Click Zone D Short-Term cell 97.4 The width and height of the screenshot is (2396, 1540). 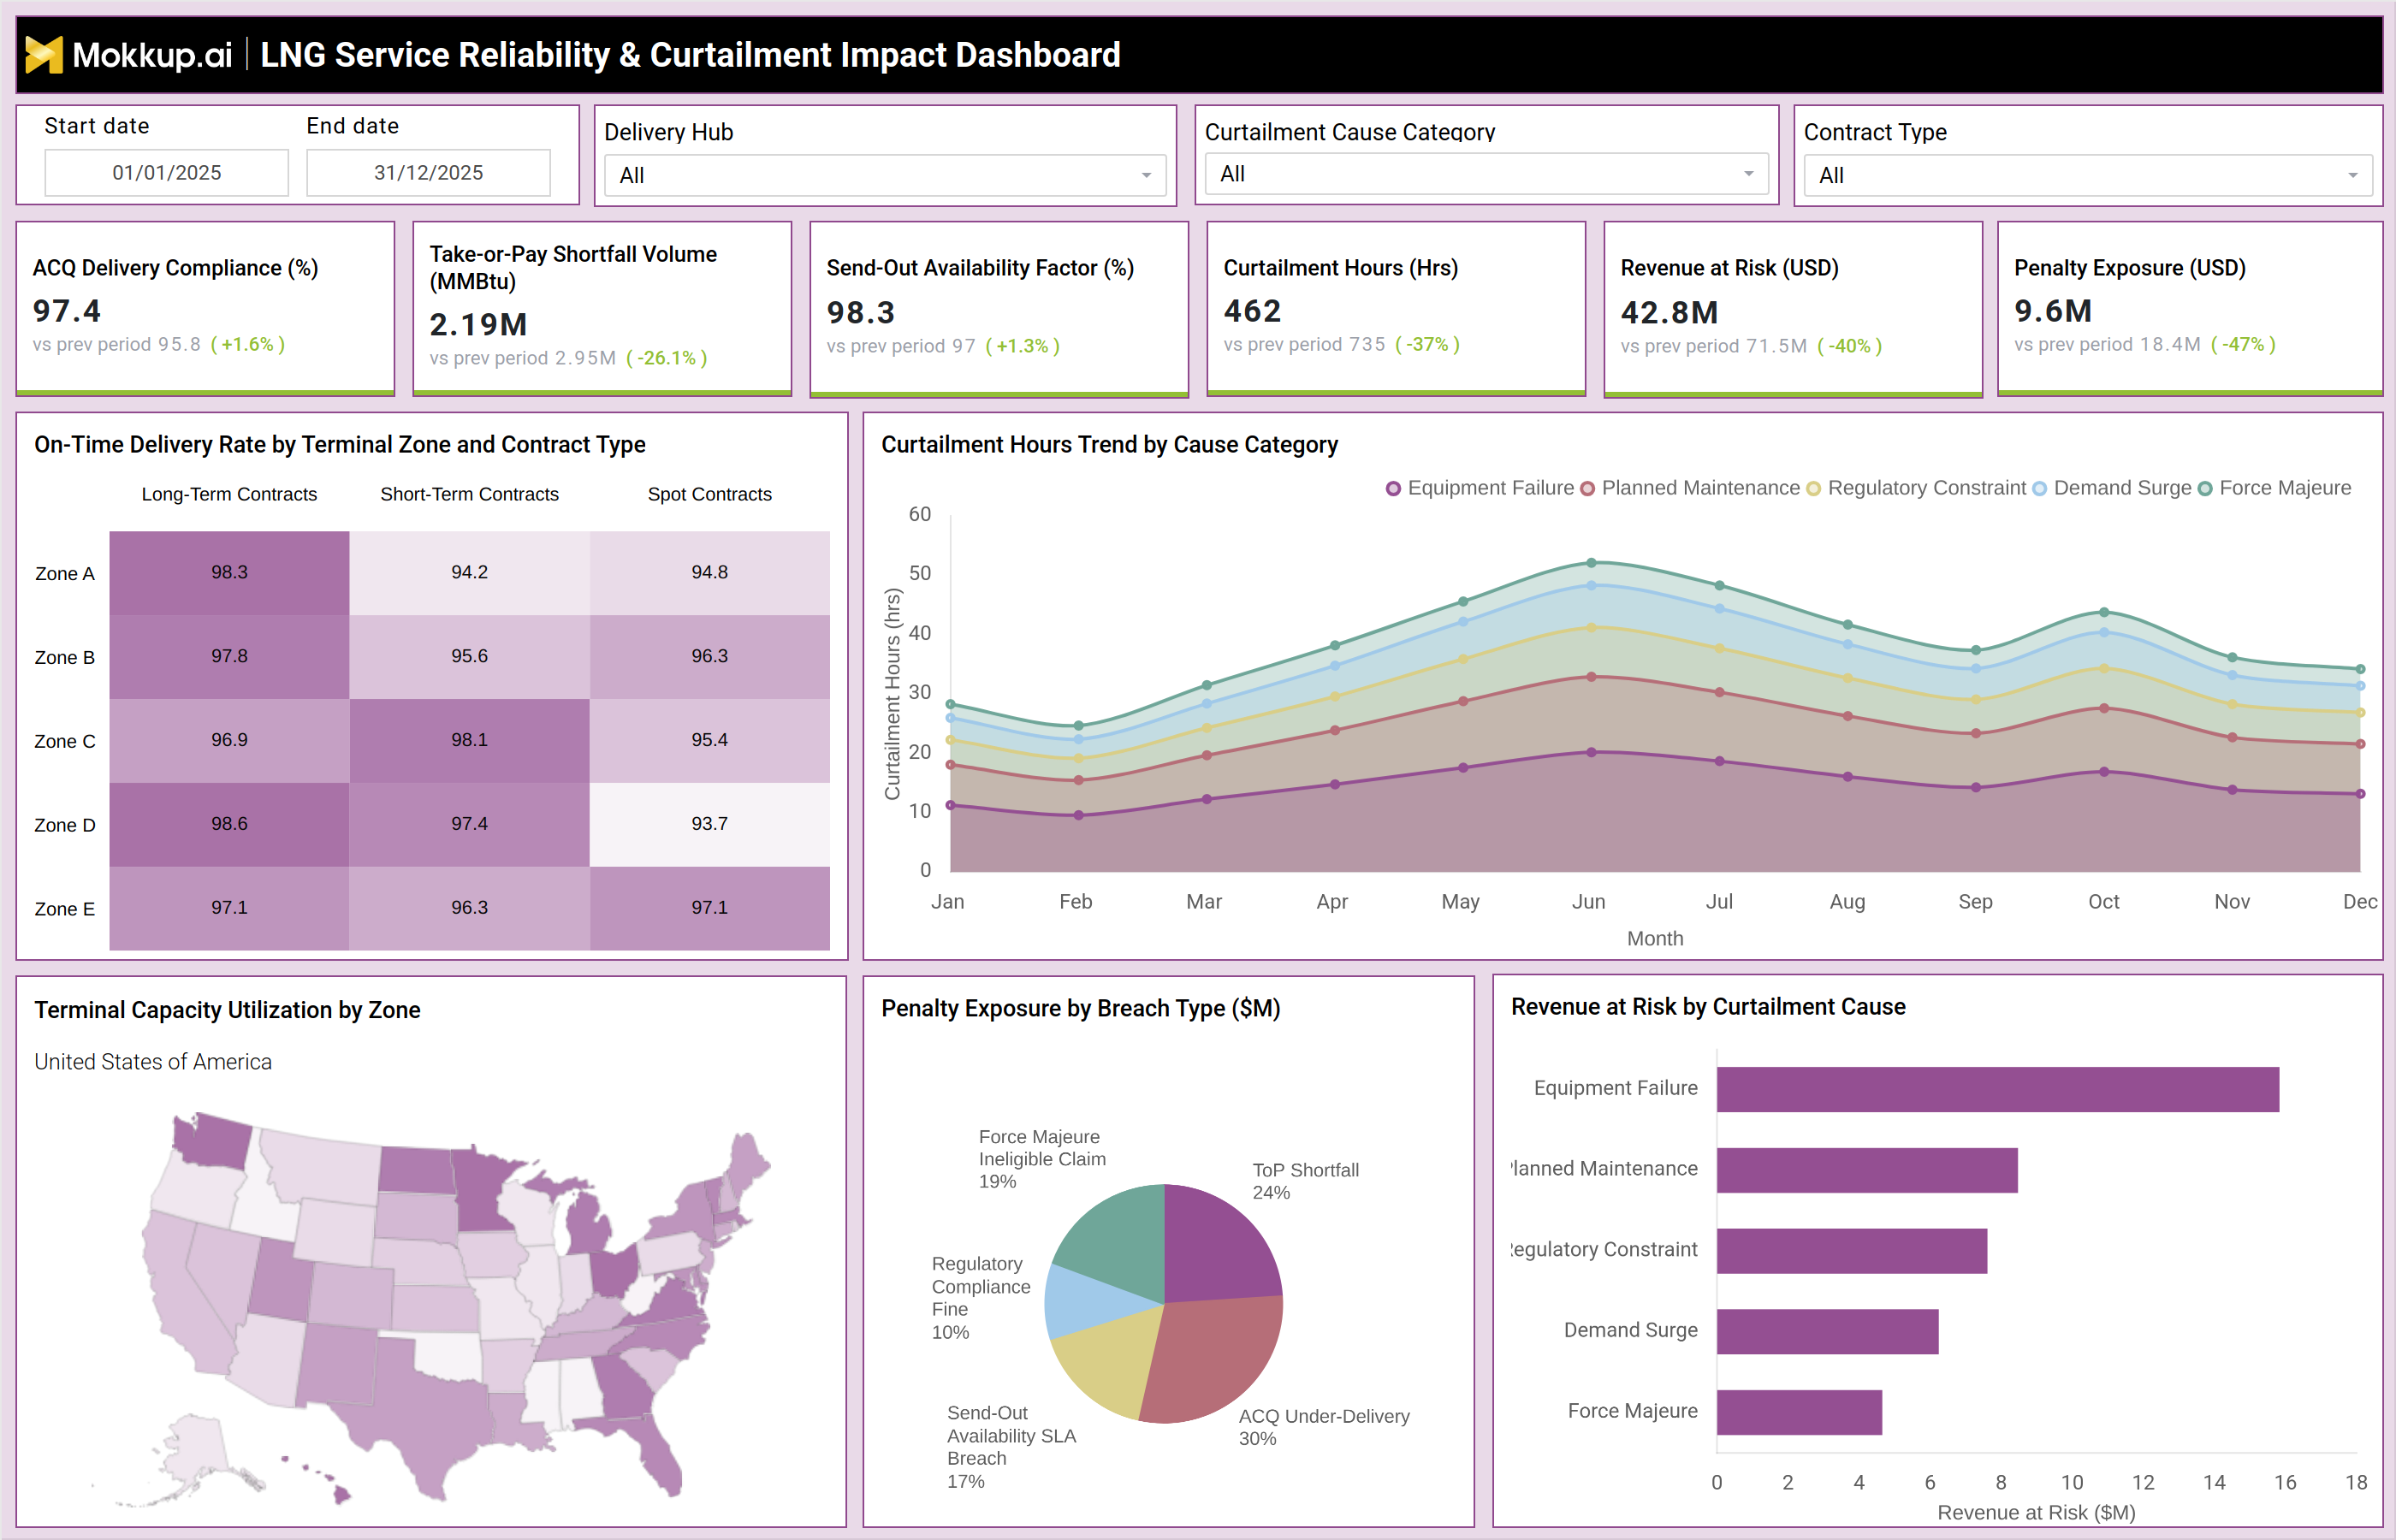coord(469,824)
